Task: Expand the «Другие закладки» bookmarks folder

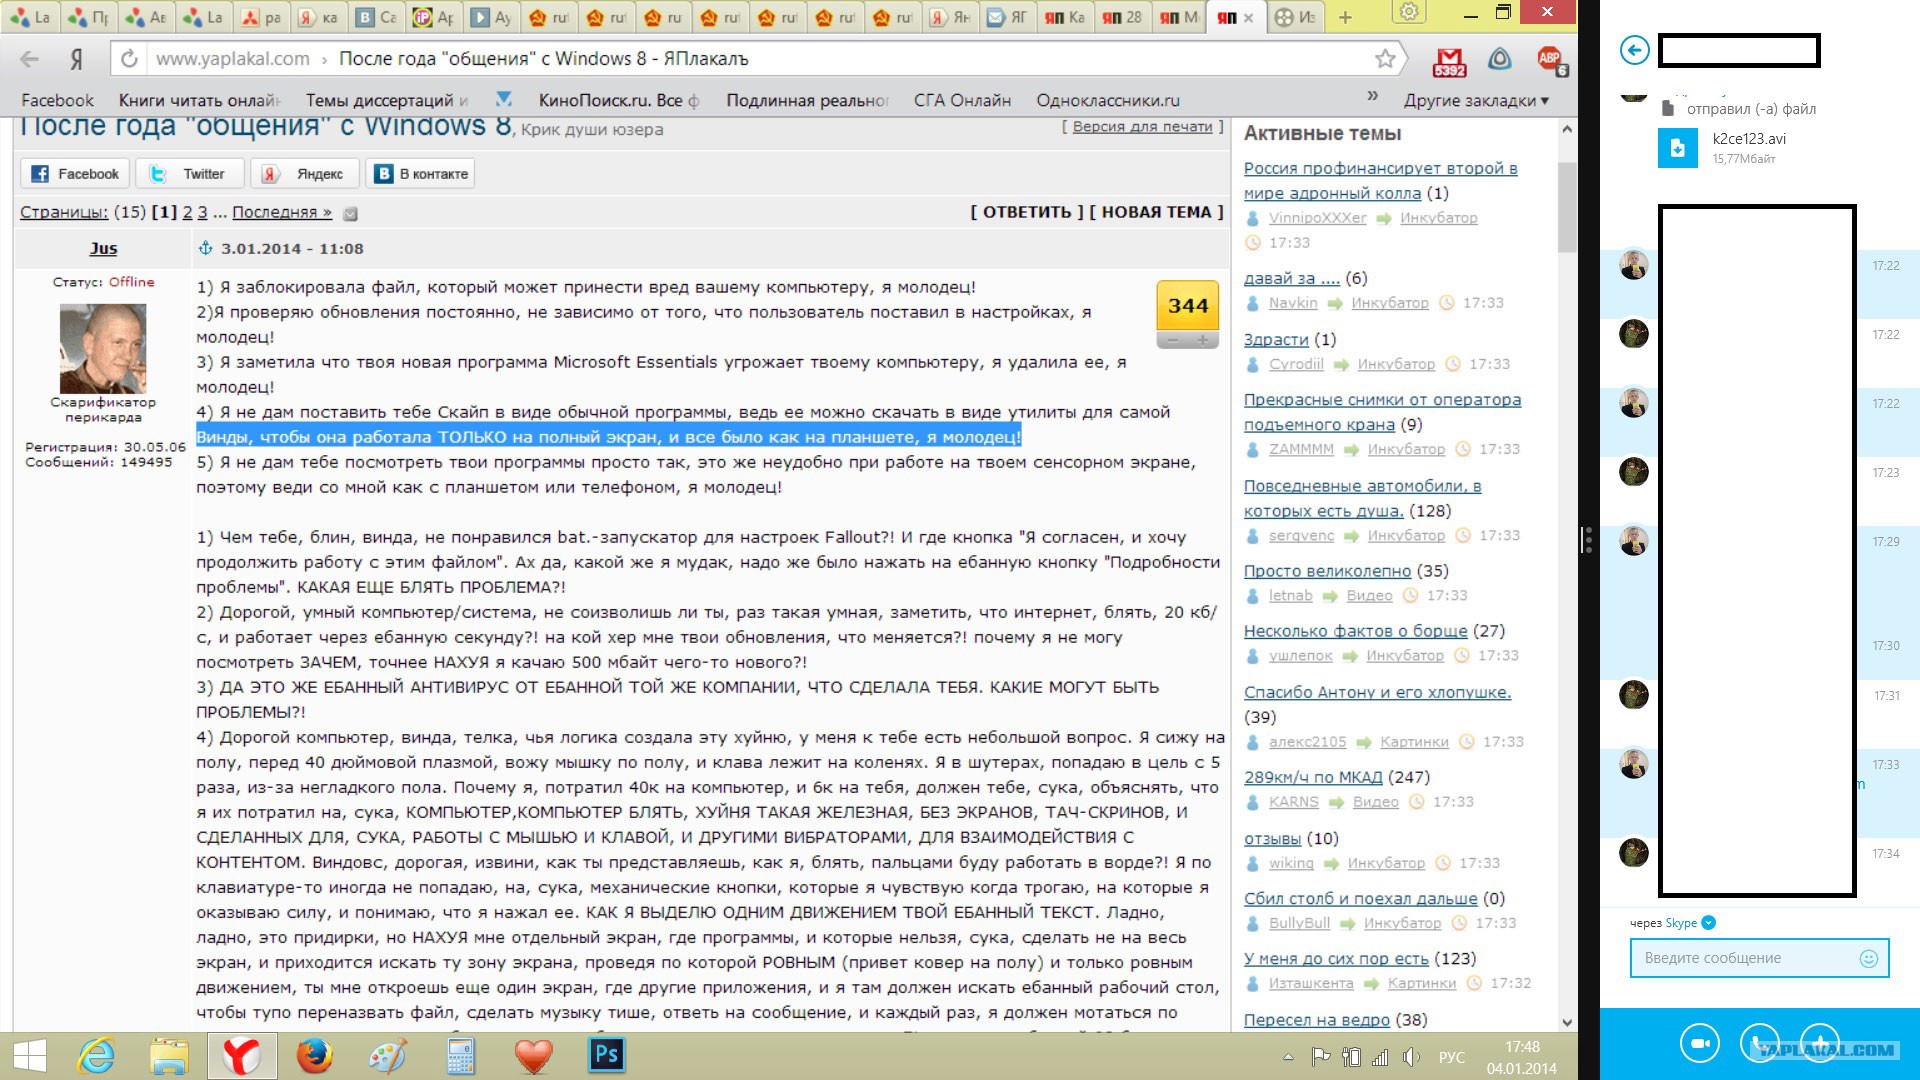Action: (x=1476, y=100)
